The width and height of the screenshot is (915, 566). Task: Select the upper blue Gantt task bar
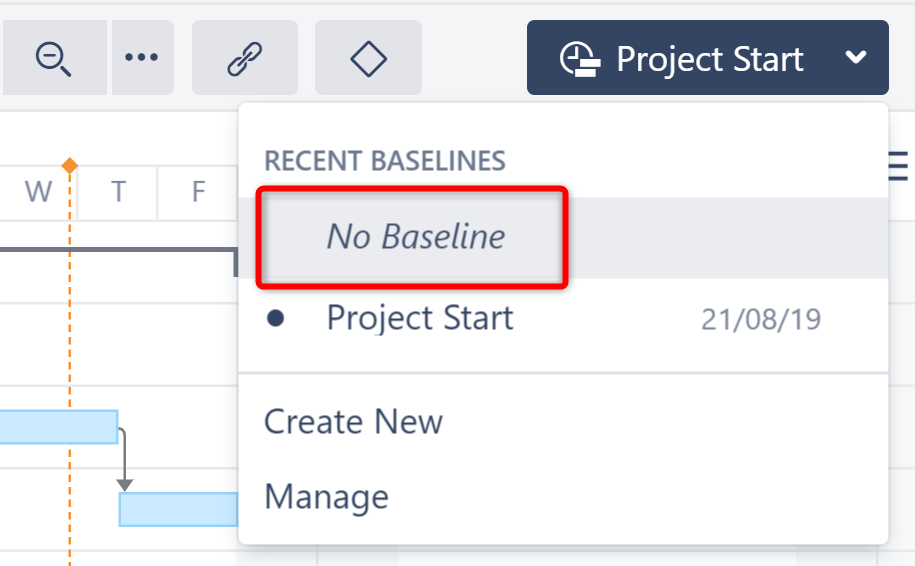click(x=58, y=427)
